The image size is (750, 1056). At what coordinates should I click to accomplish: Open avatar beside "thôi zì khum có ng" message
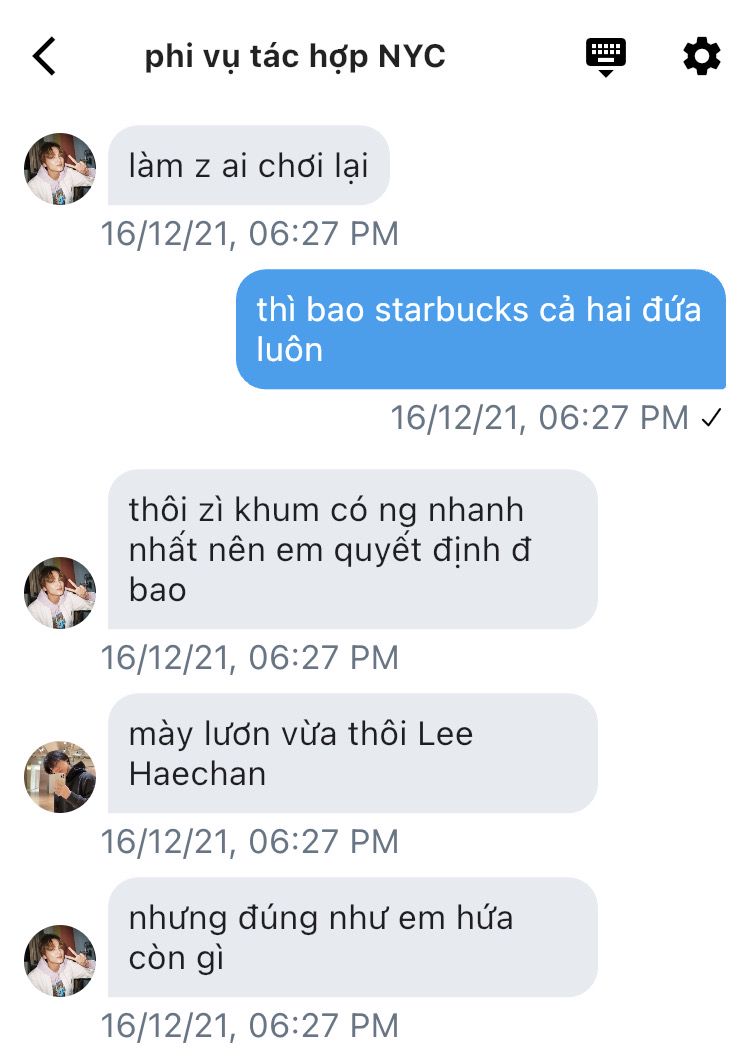(x=60, y=593)
